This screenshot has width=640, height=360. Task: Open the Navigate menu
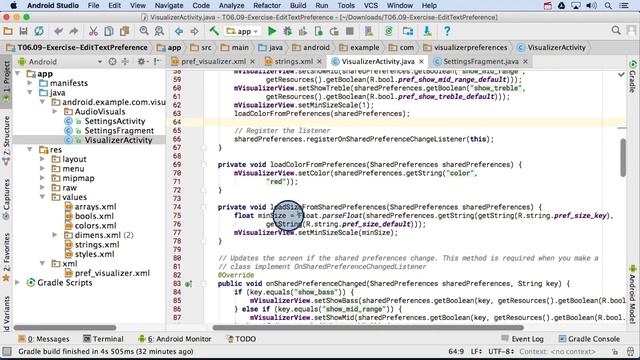click(169, 6)
